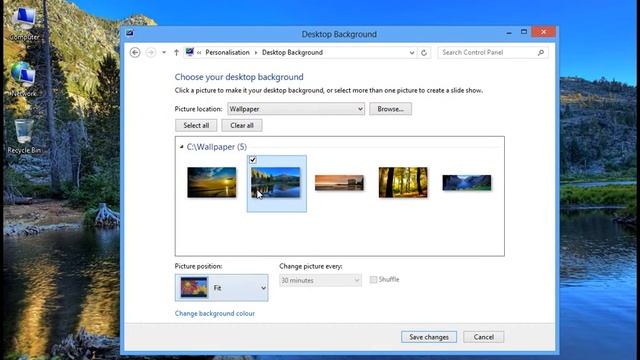Image resolution: width=640 pixels, height=360 pixels.
Task: Click the Control Panel icon in address bar
Action: pos(190,52)
